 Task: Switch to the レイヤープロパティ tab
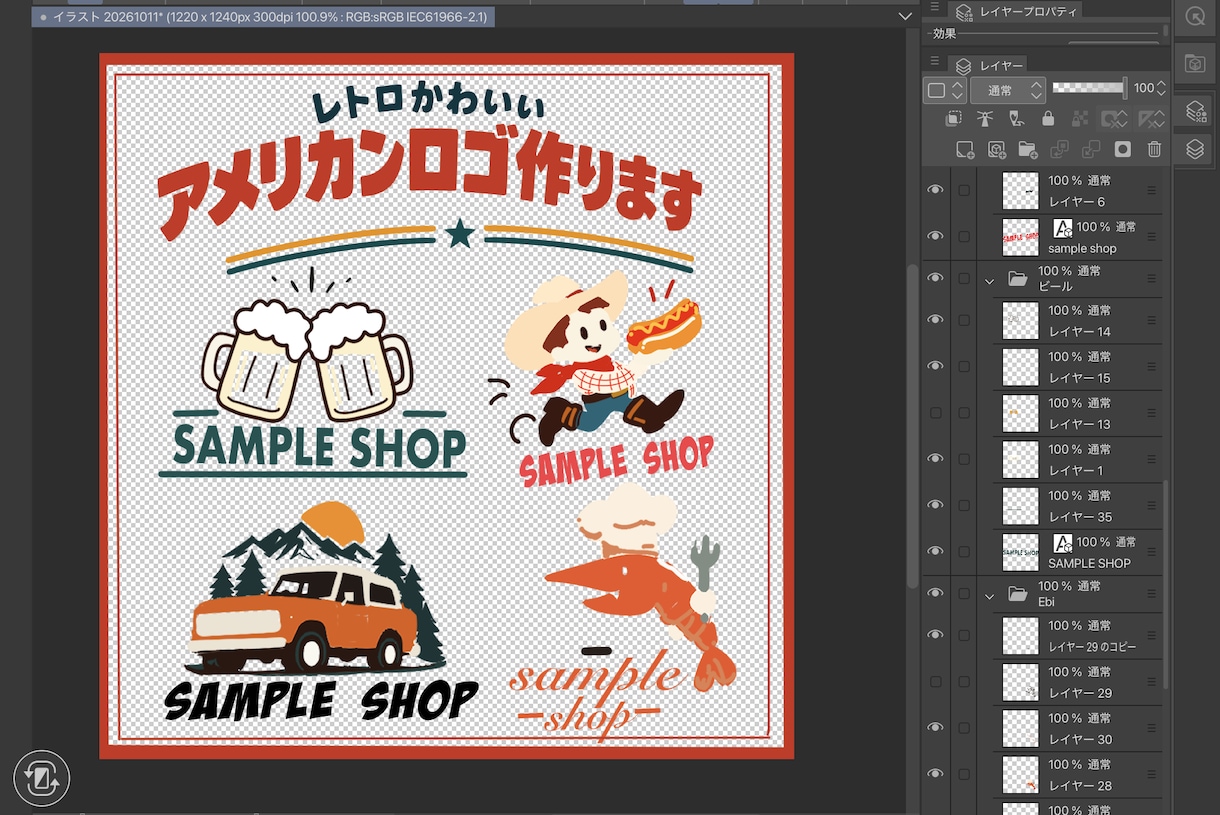[1017, 11]
